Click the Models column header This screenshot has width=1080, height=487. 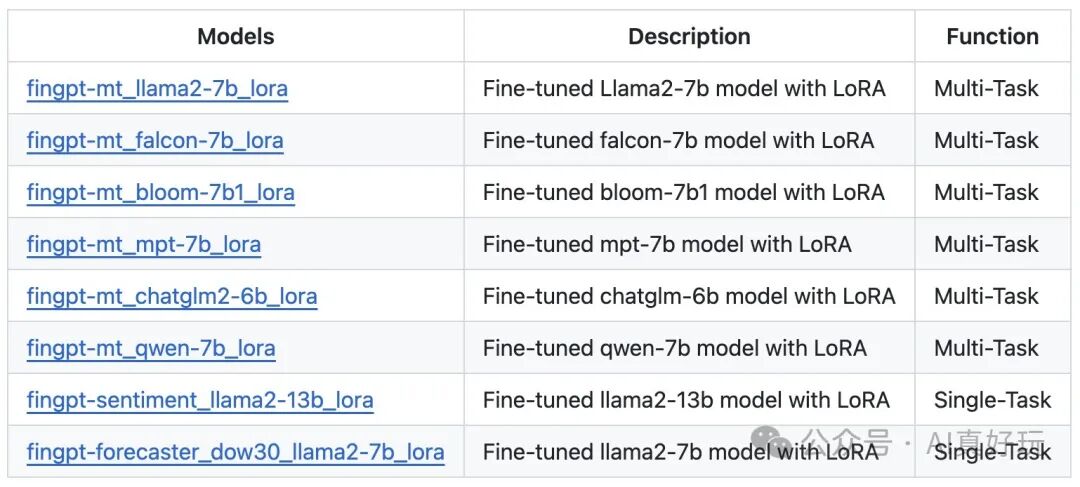click(235, 37)
